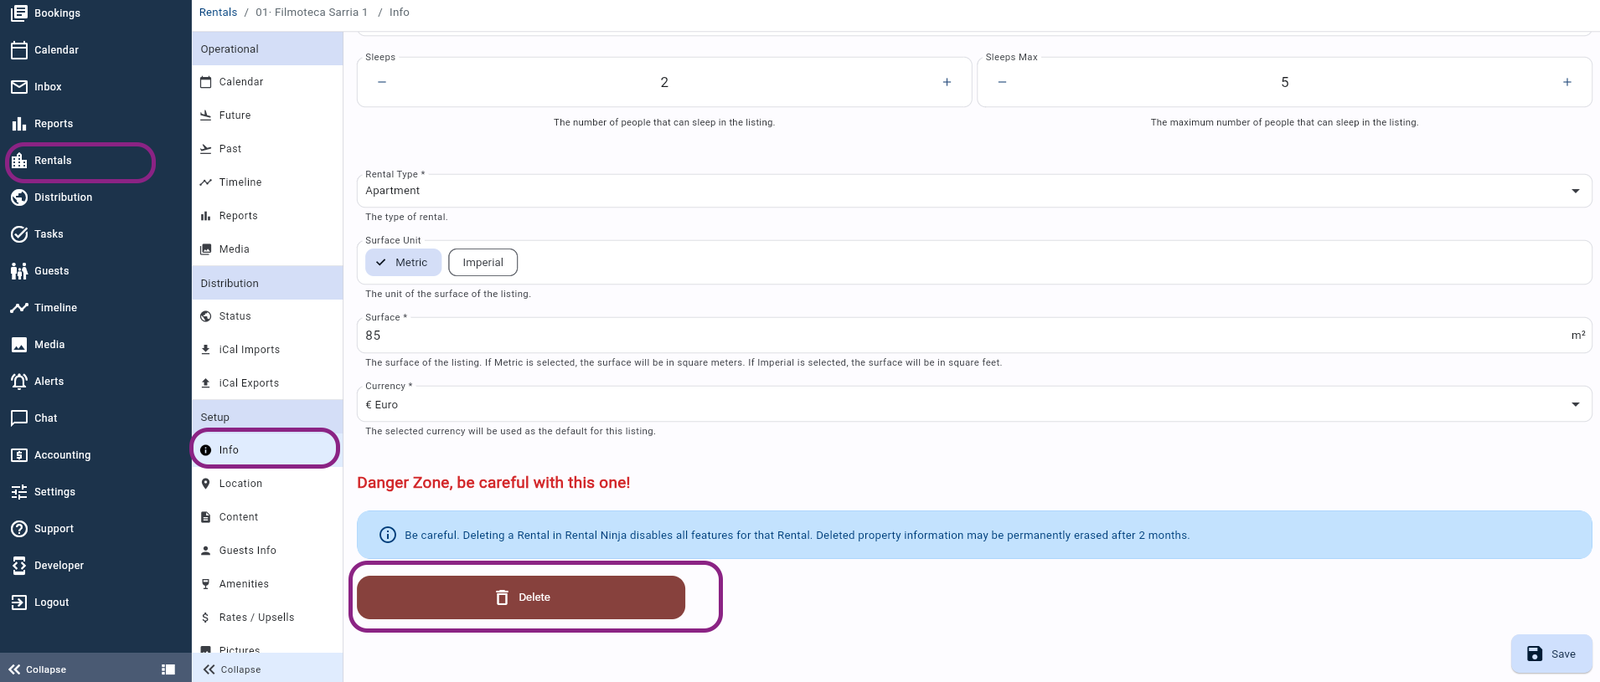Screen dimensions: 1600x682
Task: Increase Sleeps count with plus button
Action: [946, 82]
